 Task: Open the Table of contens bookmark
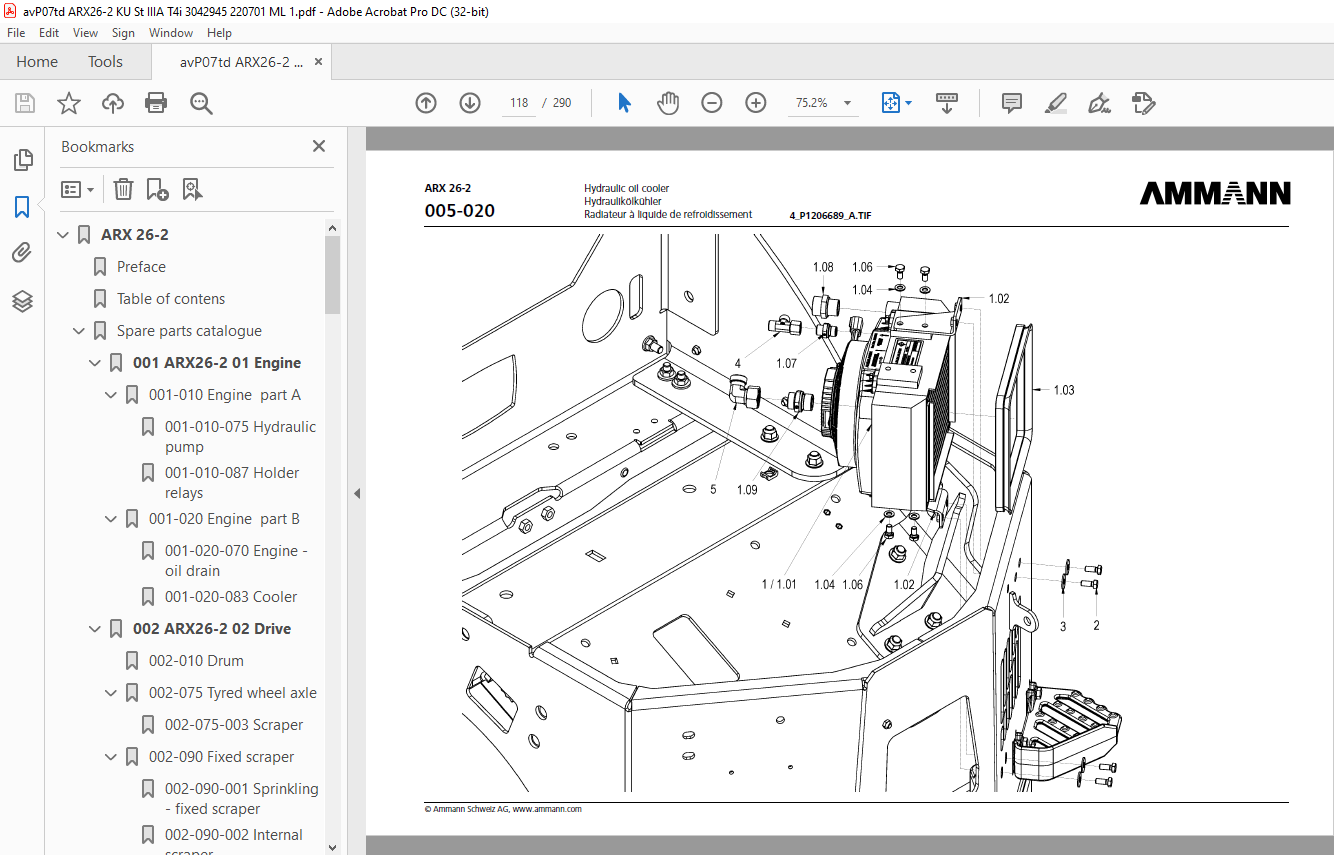pos(171,299)
